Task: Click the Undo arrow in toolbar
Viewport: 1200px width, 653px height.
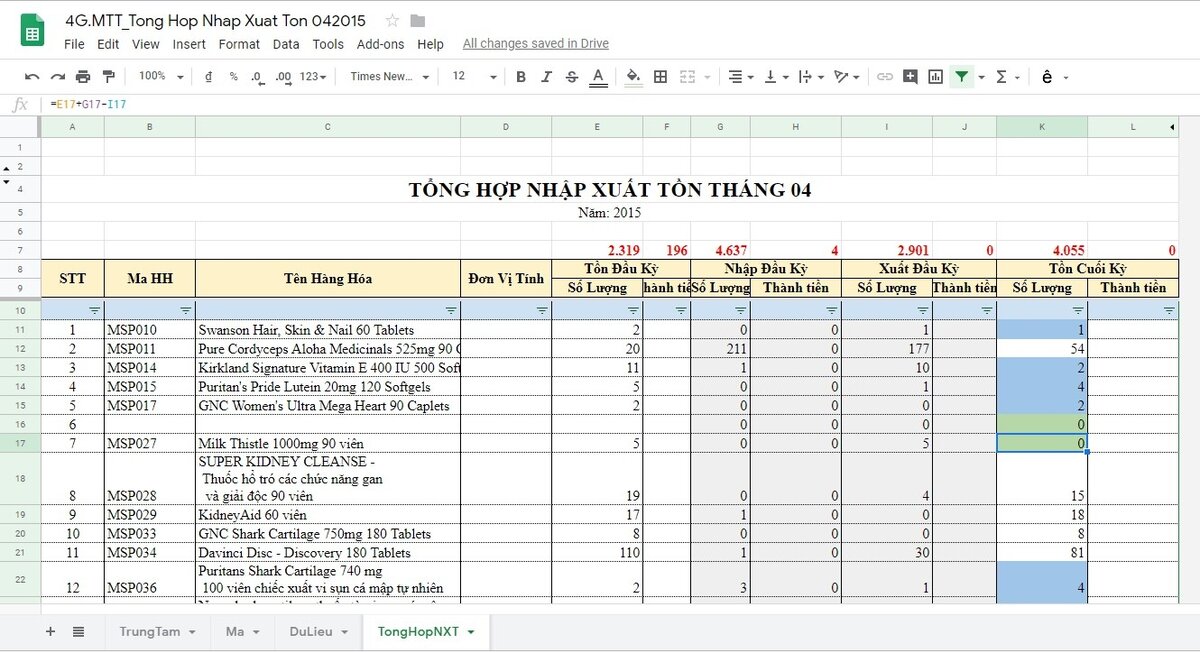Action: pyautogui.click(x=32, y=77)
